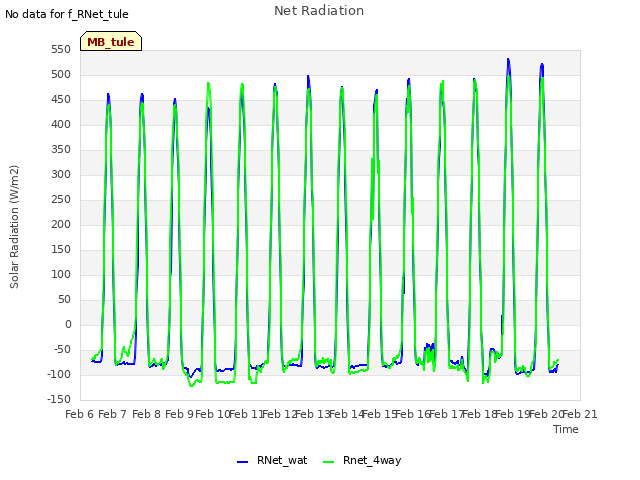Click the blue RNet_wat legend swatch
Screen dimensions: 640x480
pos(242,462)
